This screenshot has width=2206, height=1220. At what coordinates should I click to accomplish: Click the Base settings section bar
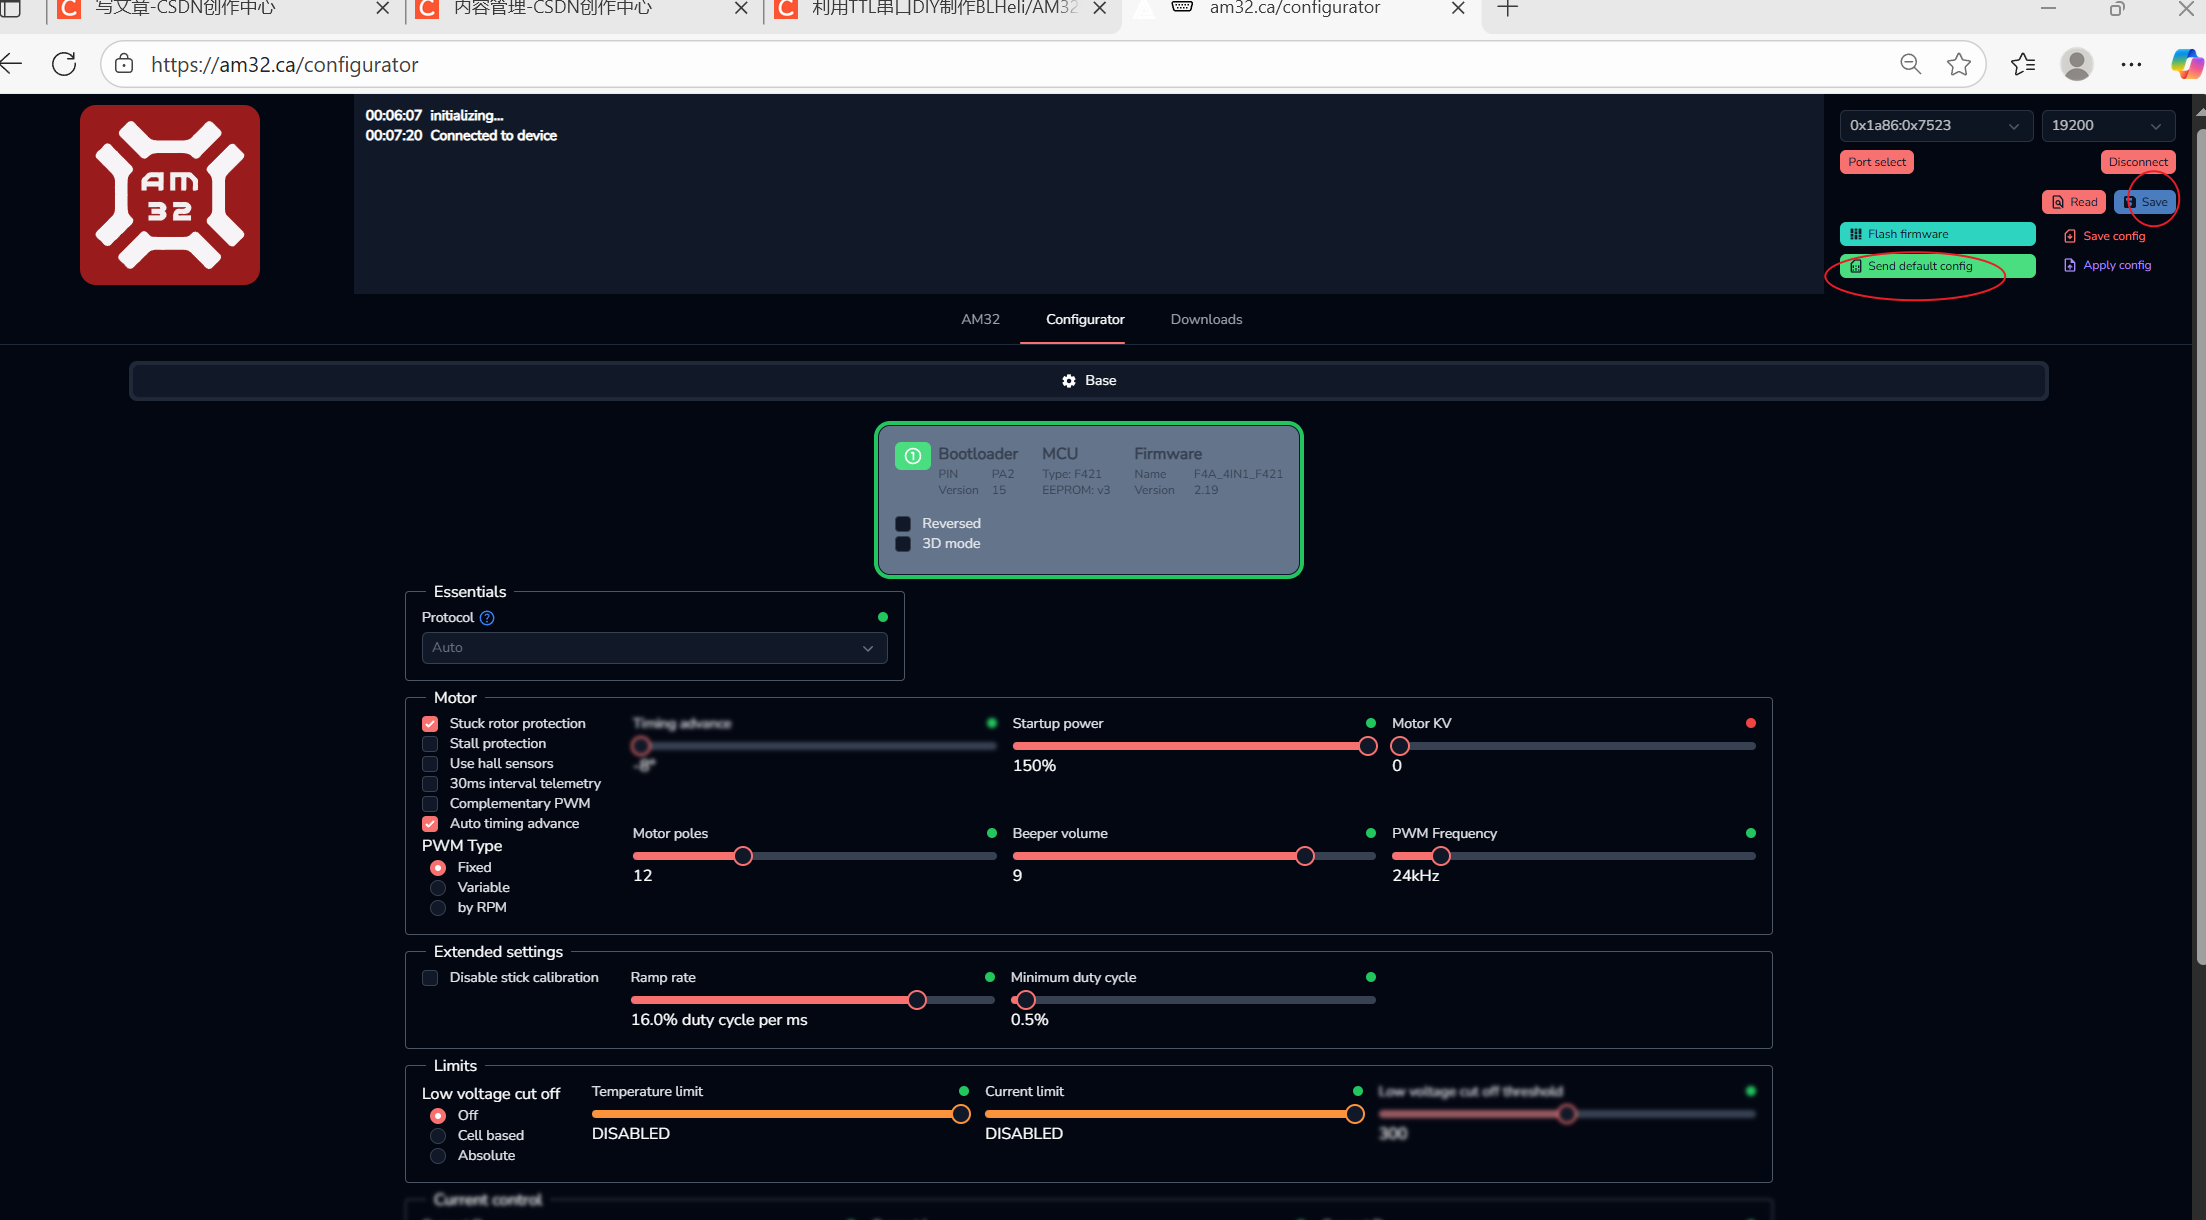pos(1088,381)
